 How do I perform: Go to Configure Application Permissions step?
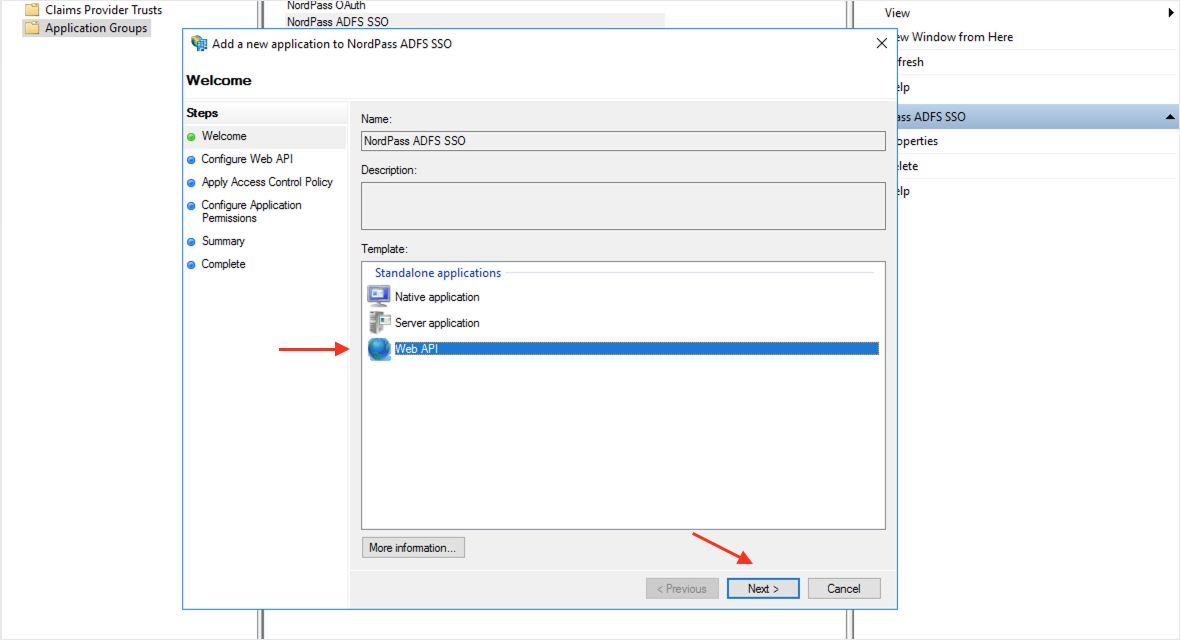[x=251, y=212]
